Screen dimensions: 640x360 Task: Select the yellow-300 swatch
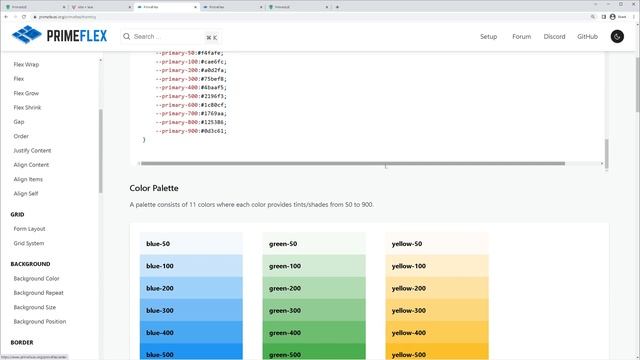point(437,310)
